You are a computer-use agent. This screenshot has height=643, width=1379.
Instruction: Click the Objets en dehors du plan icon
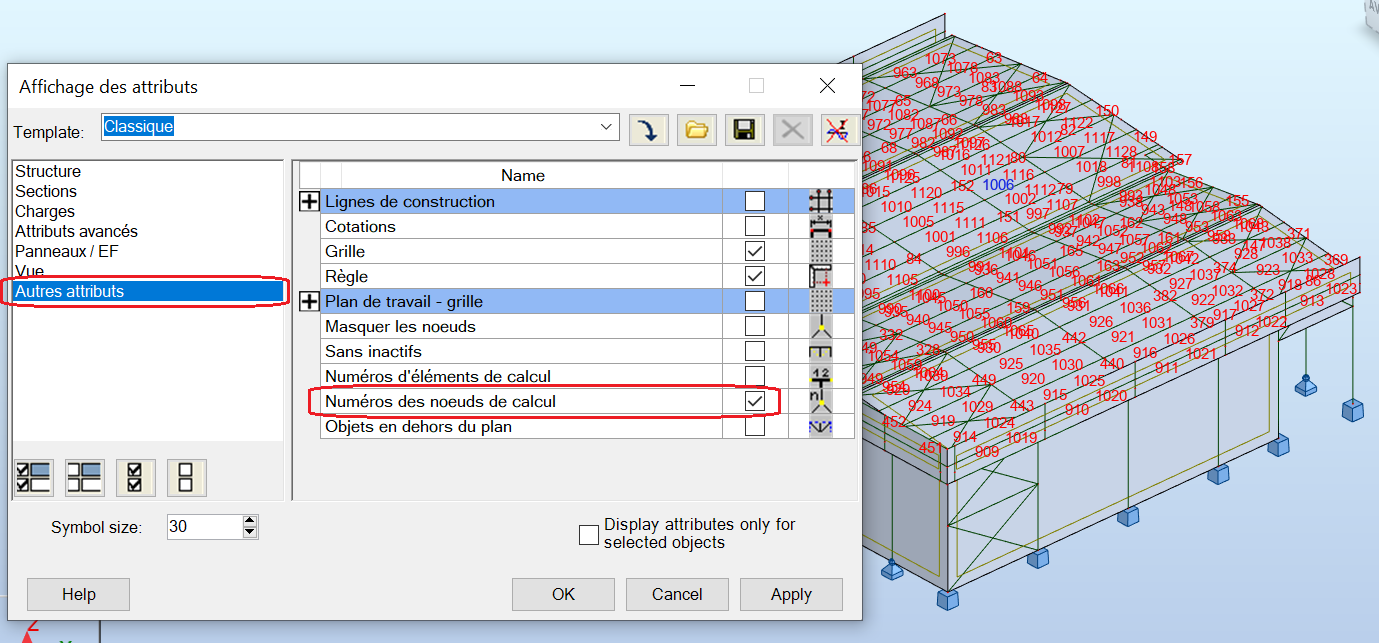click(821, 426)
